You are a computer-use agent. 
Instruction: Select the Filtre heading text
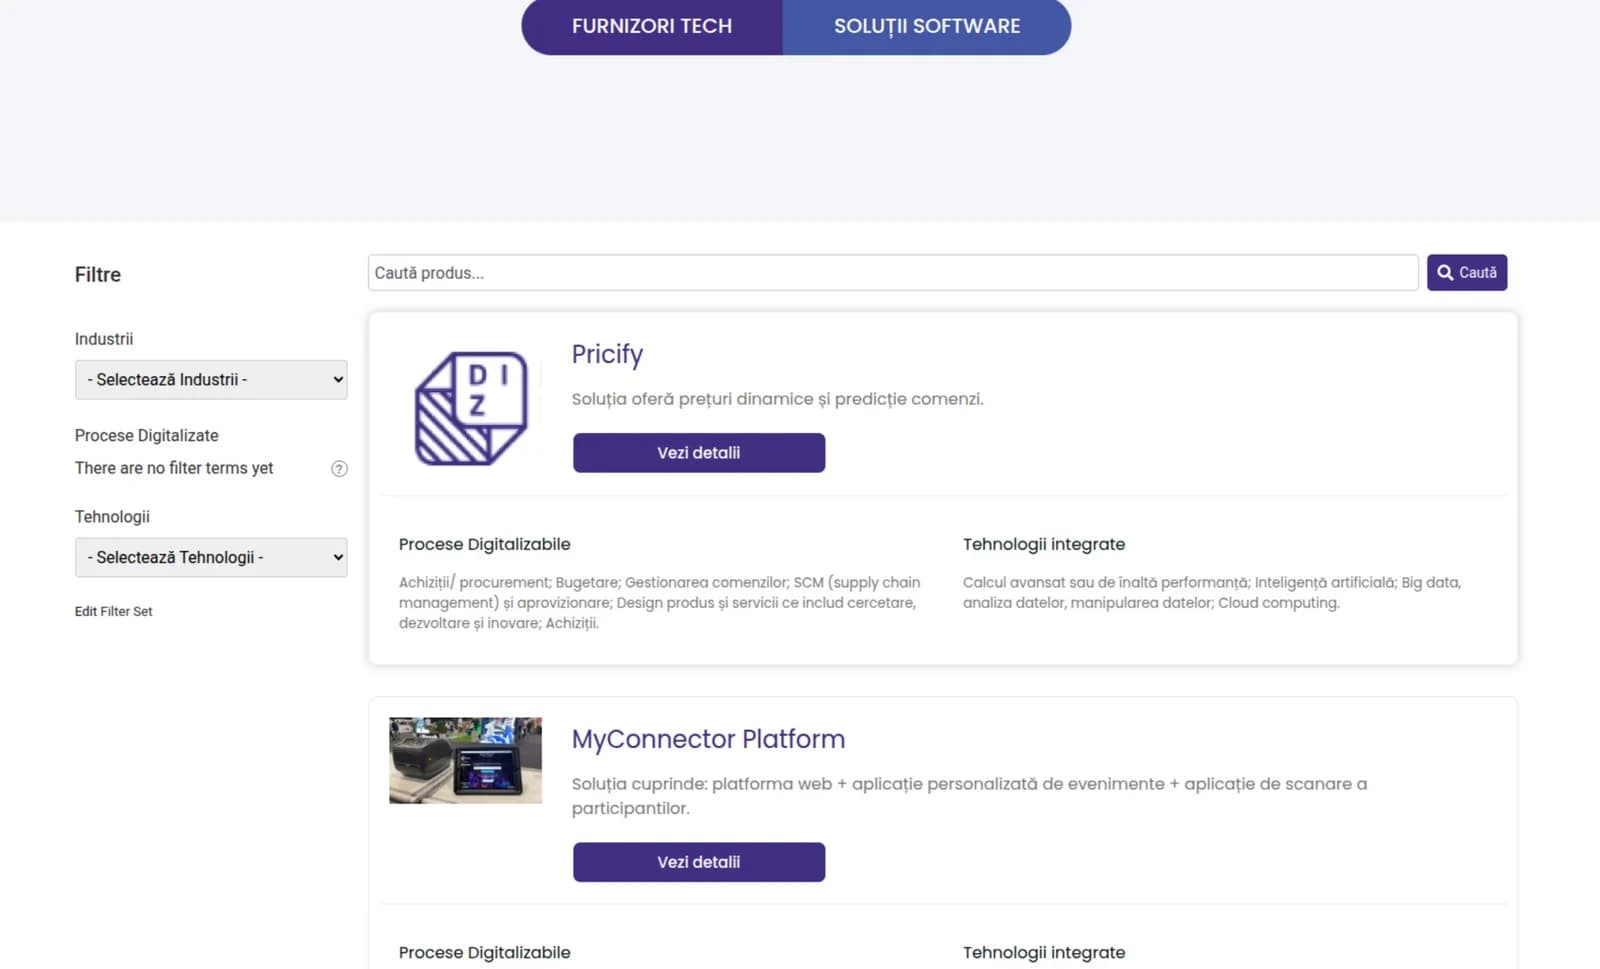point(98,275)
